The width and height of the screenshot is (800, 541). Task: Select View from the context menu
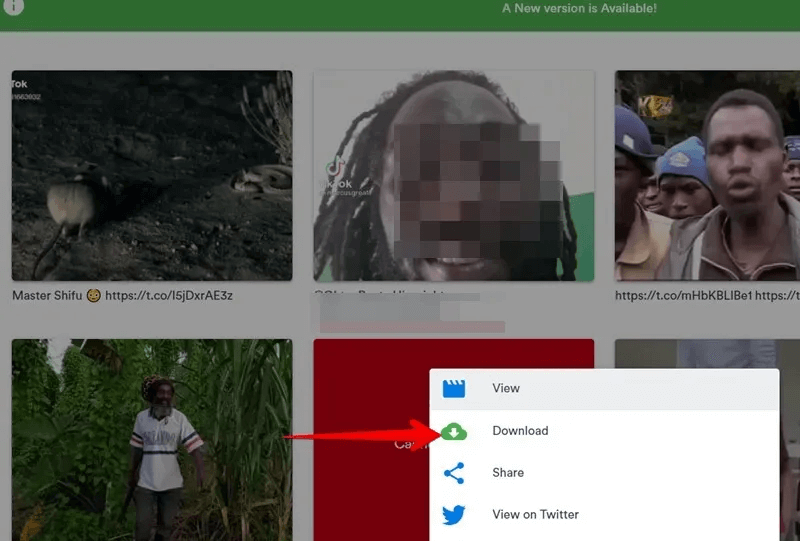[x=506, y=388]
